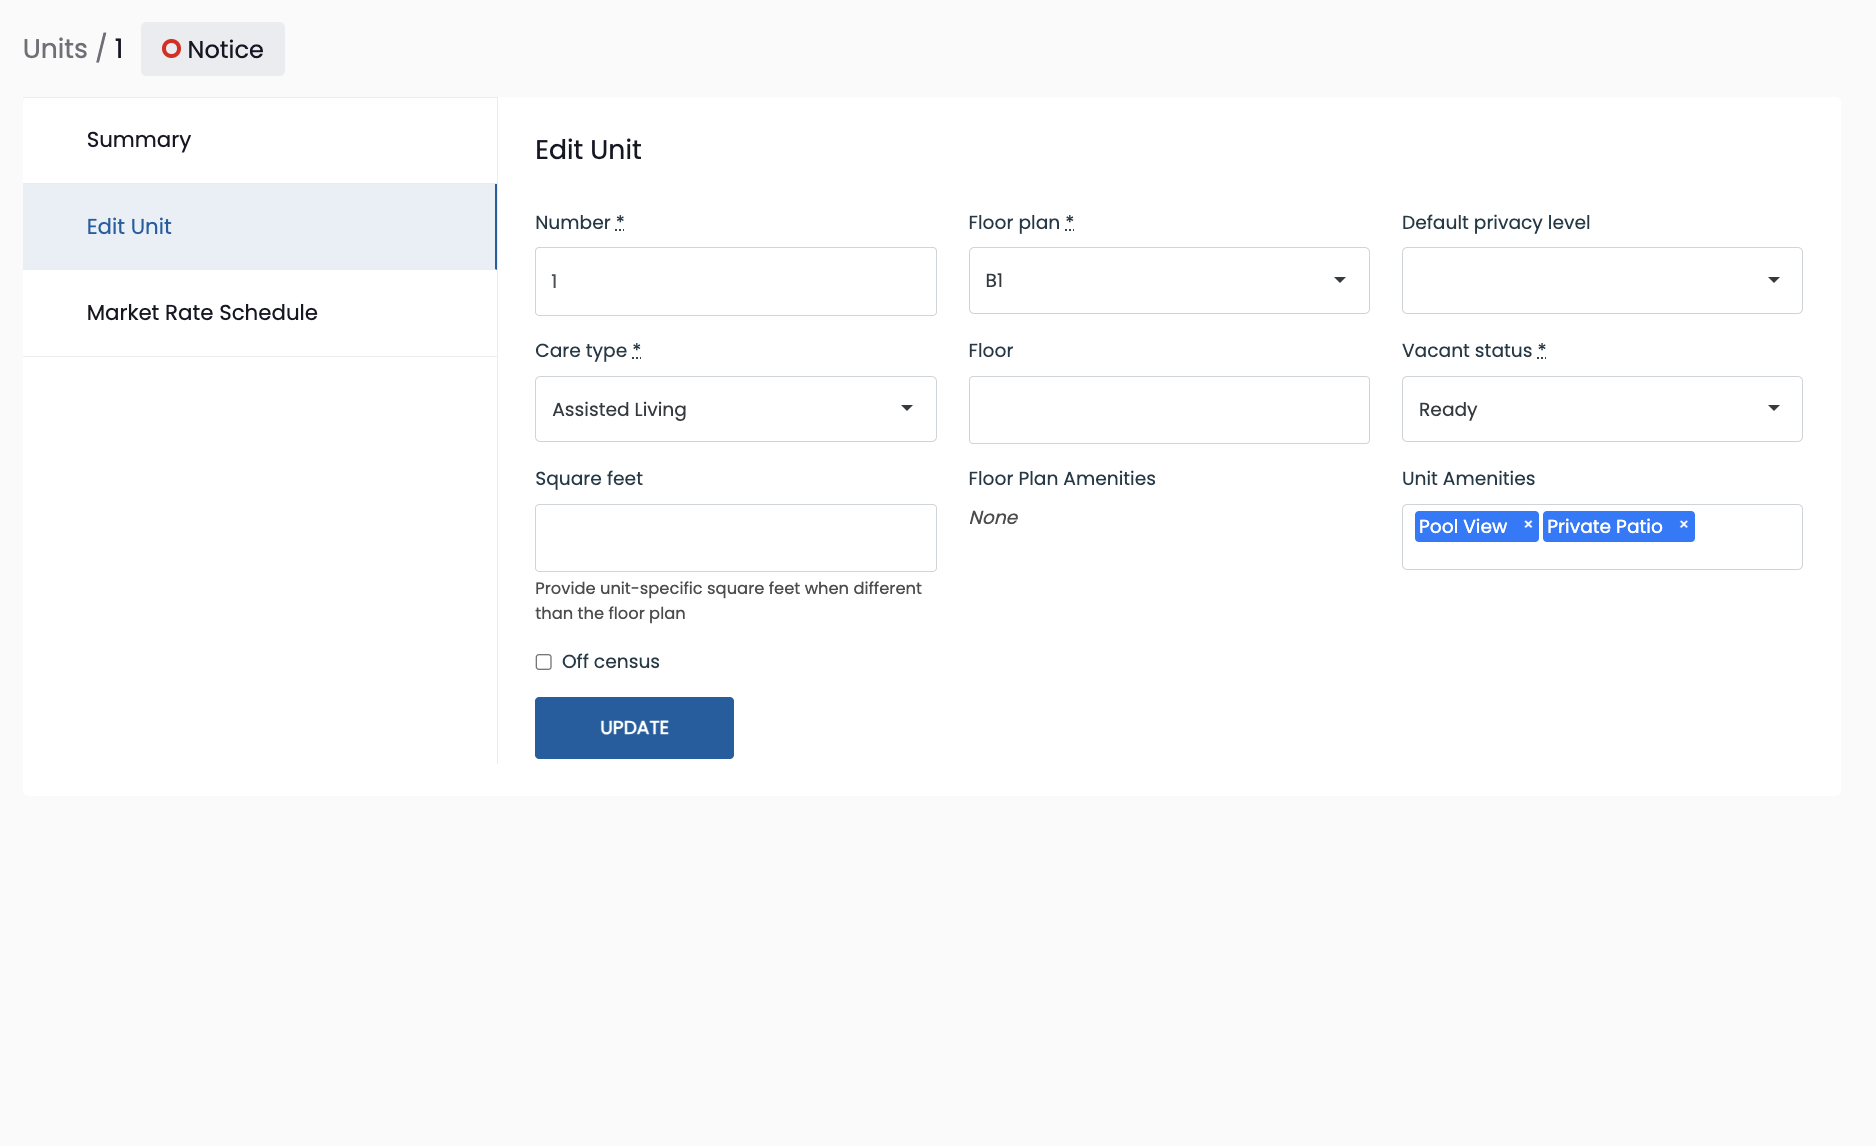The width and height of the screenshot is (1876, 1146).
Task: Remove the Pool View amenity tag
Action: pyautogui.click(x=1528, y=525)
